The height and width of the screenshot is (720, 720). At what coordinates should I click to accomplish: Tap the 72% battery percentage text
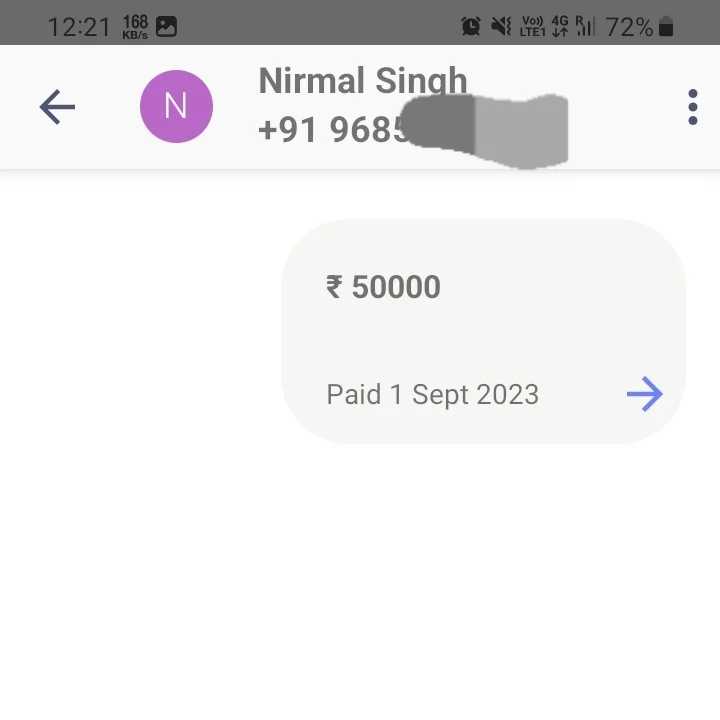pyautogui.click(x=629, y=27)
